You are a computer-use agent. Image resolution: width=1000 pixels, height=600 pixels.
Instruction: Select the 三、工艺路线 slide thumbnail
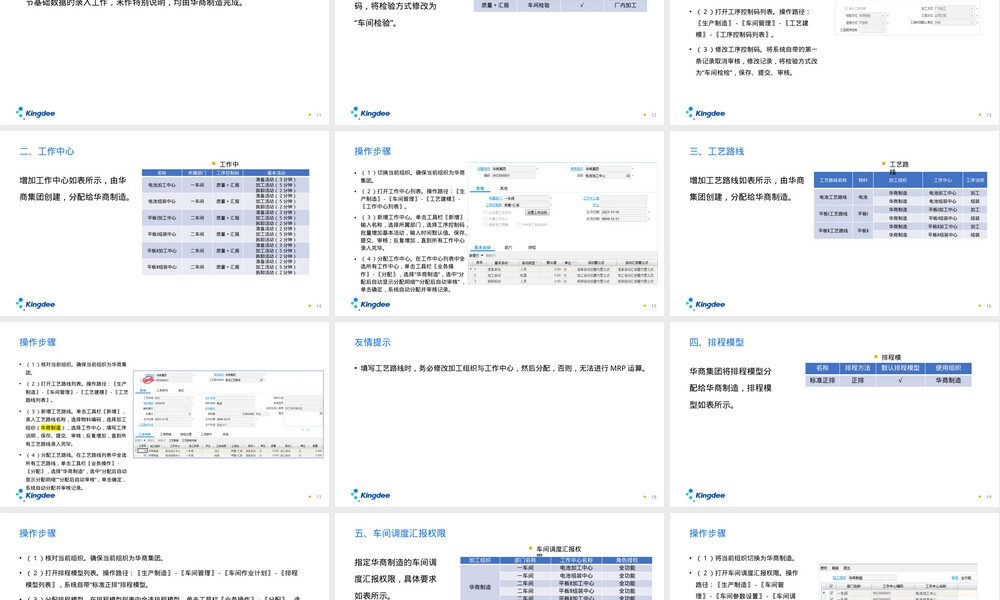835,223
